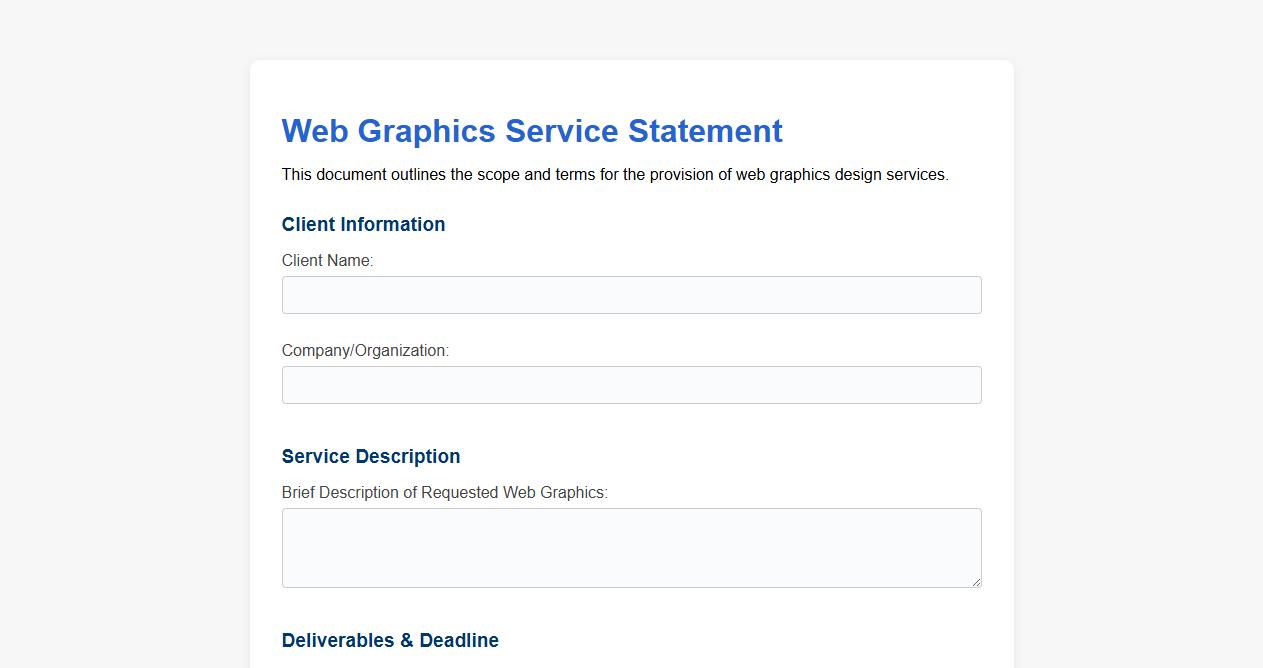Click the word "Web" in the main title

pos(314,131)
